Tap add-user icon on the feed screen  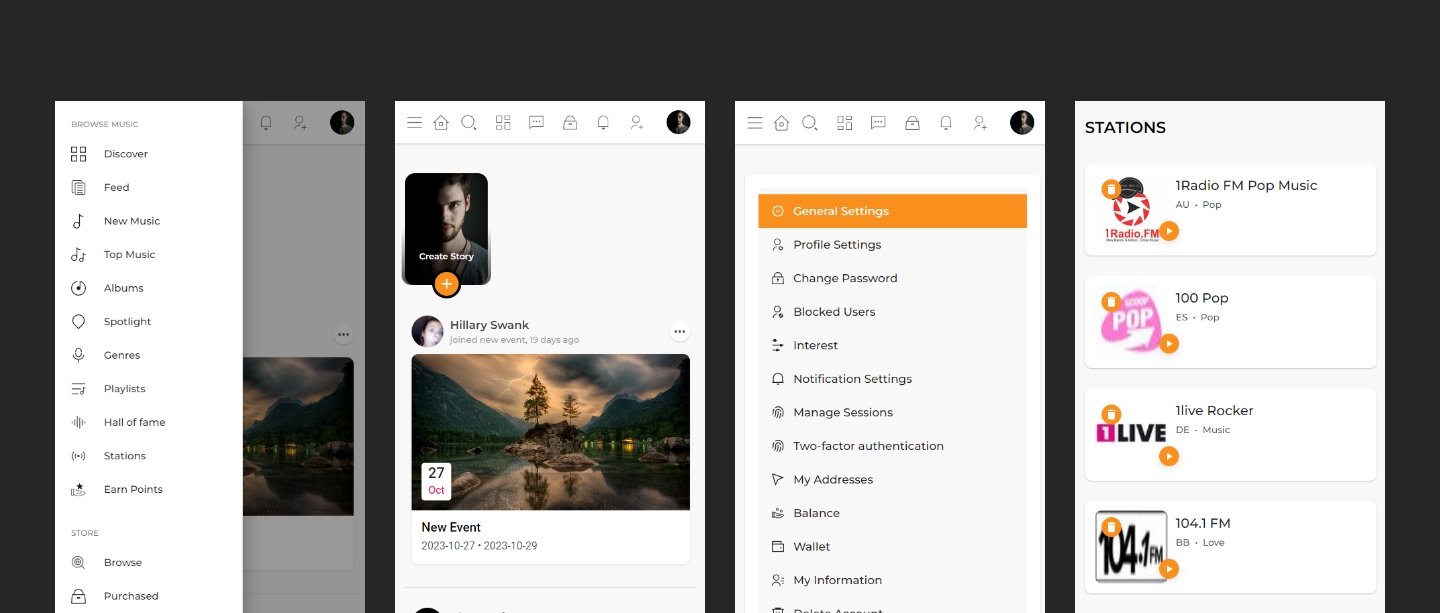pos(637,123)
